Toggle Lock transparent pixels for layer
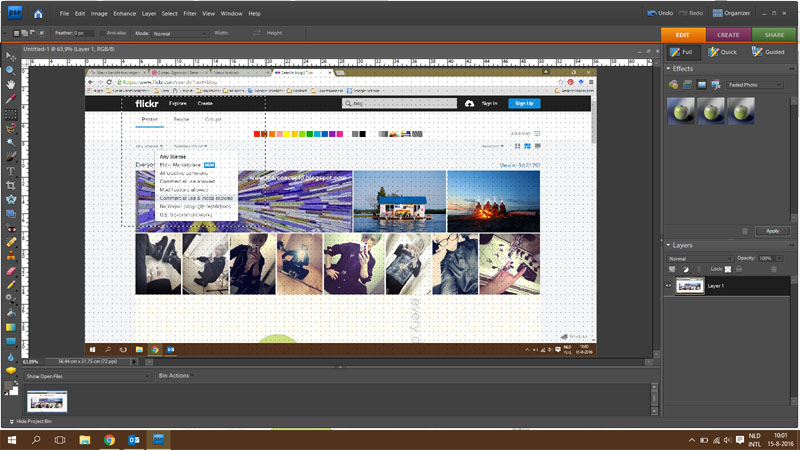800x450 pixels. (x=728, y=269)
